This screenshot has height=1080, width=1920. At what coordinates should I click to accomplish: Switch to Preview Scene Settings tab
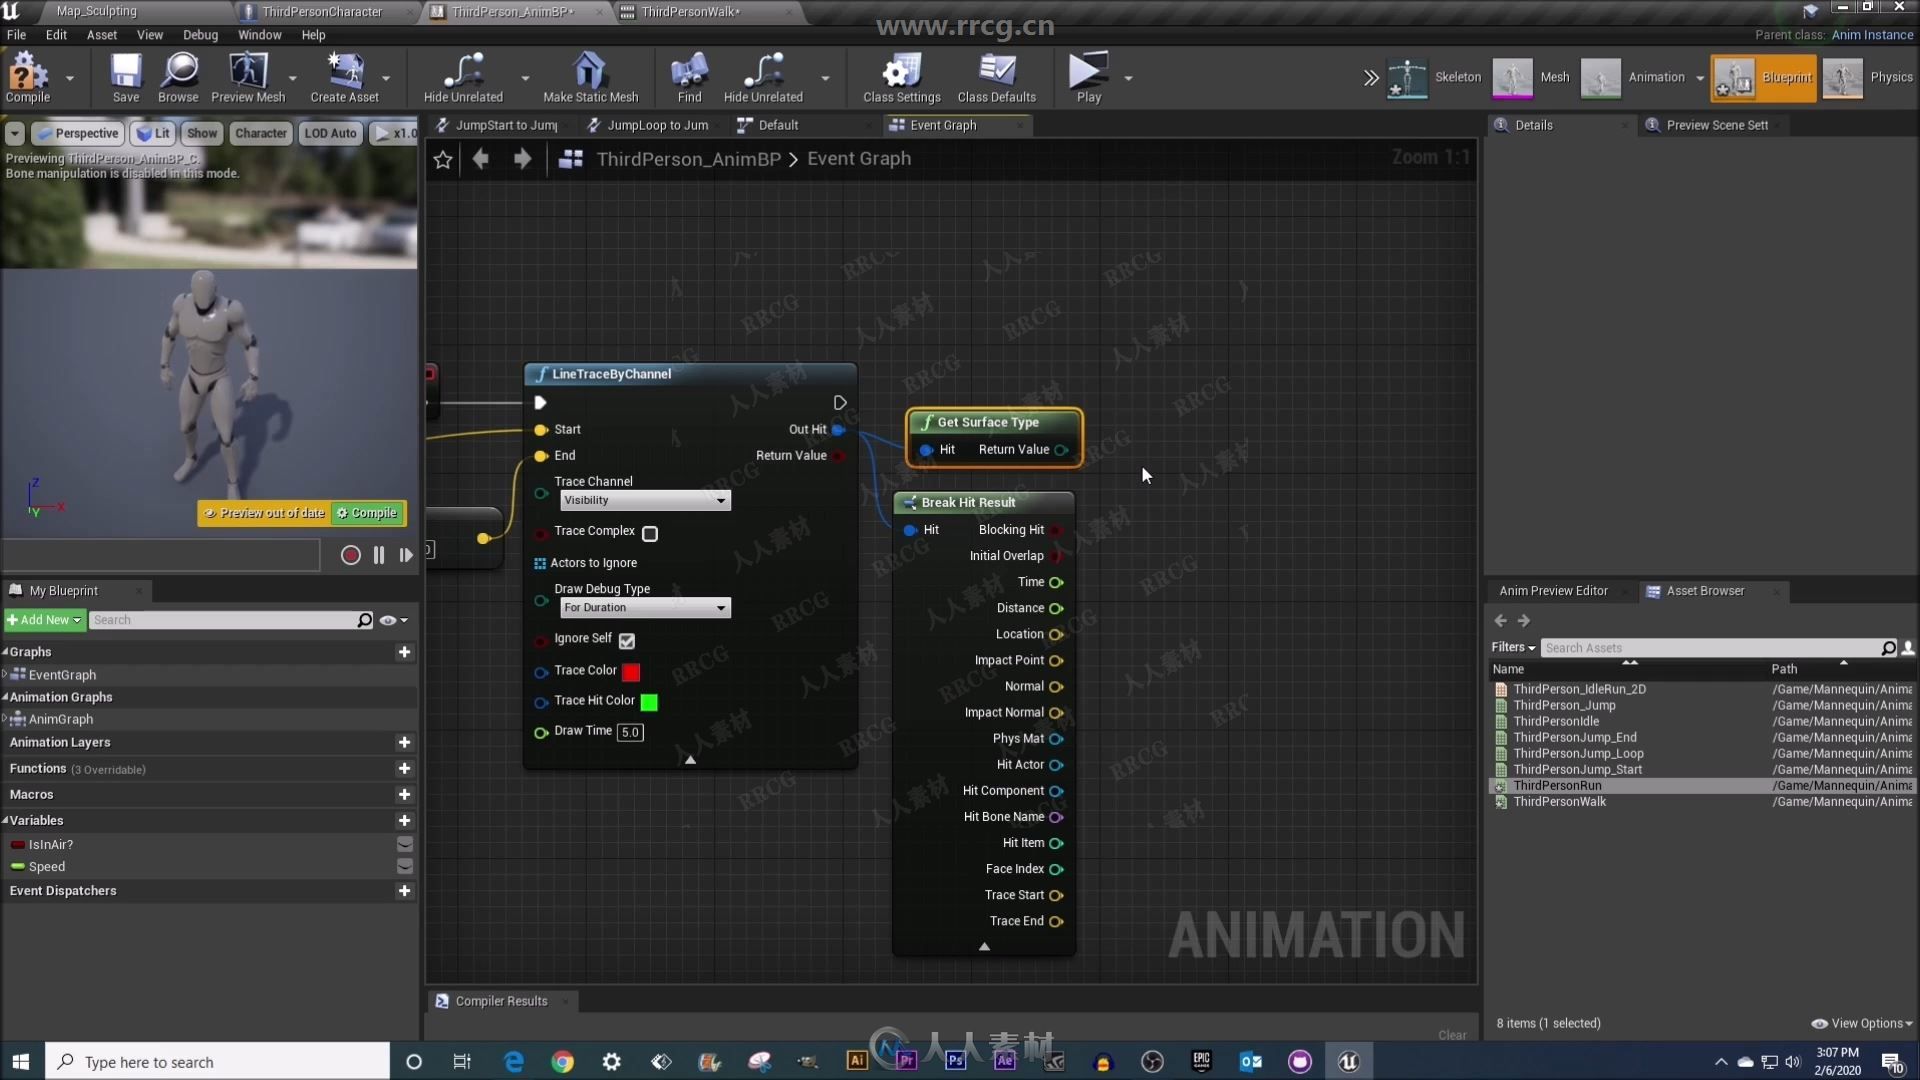click(x=1716, y=125)
